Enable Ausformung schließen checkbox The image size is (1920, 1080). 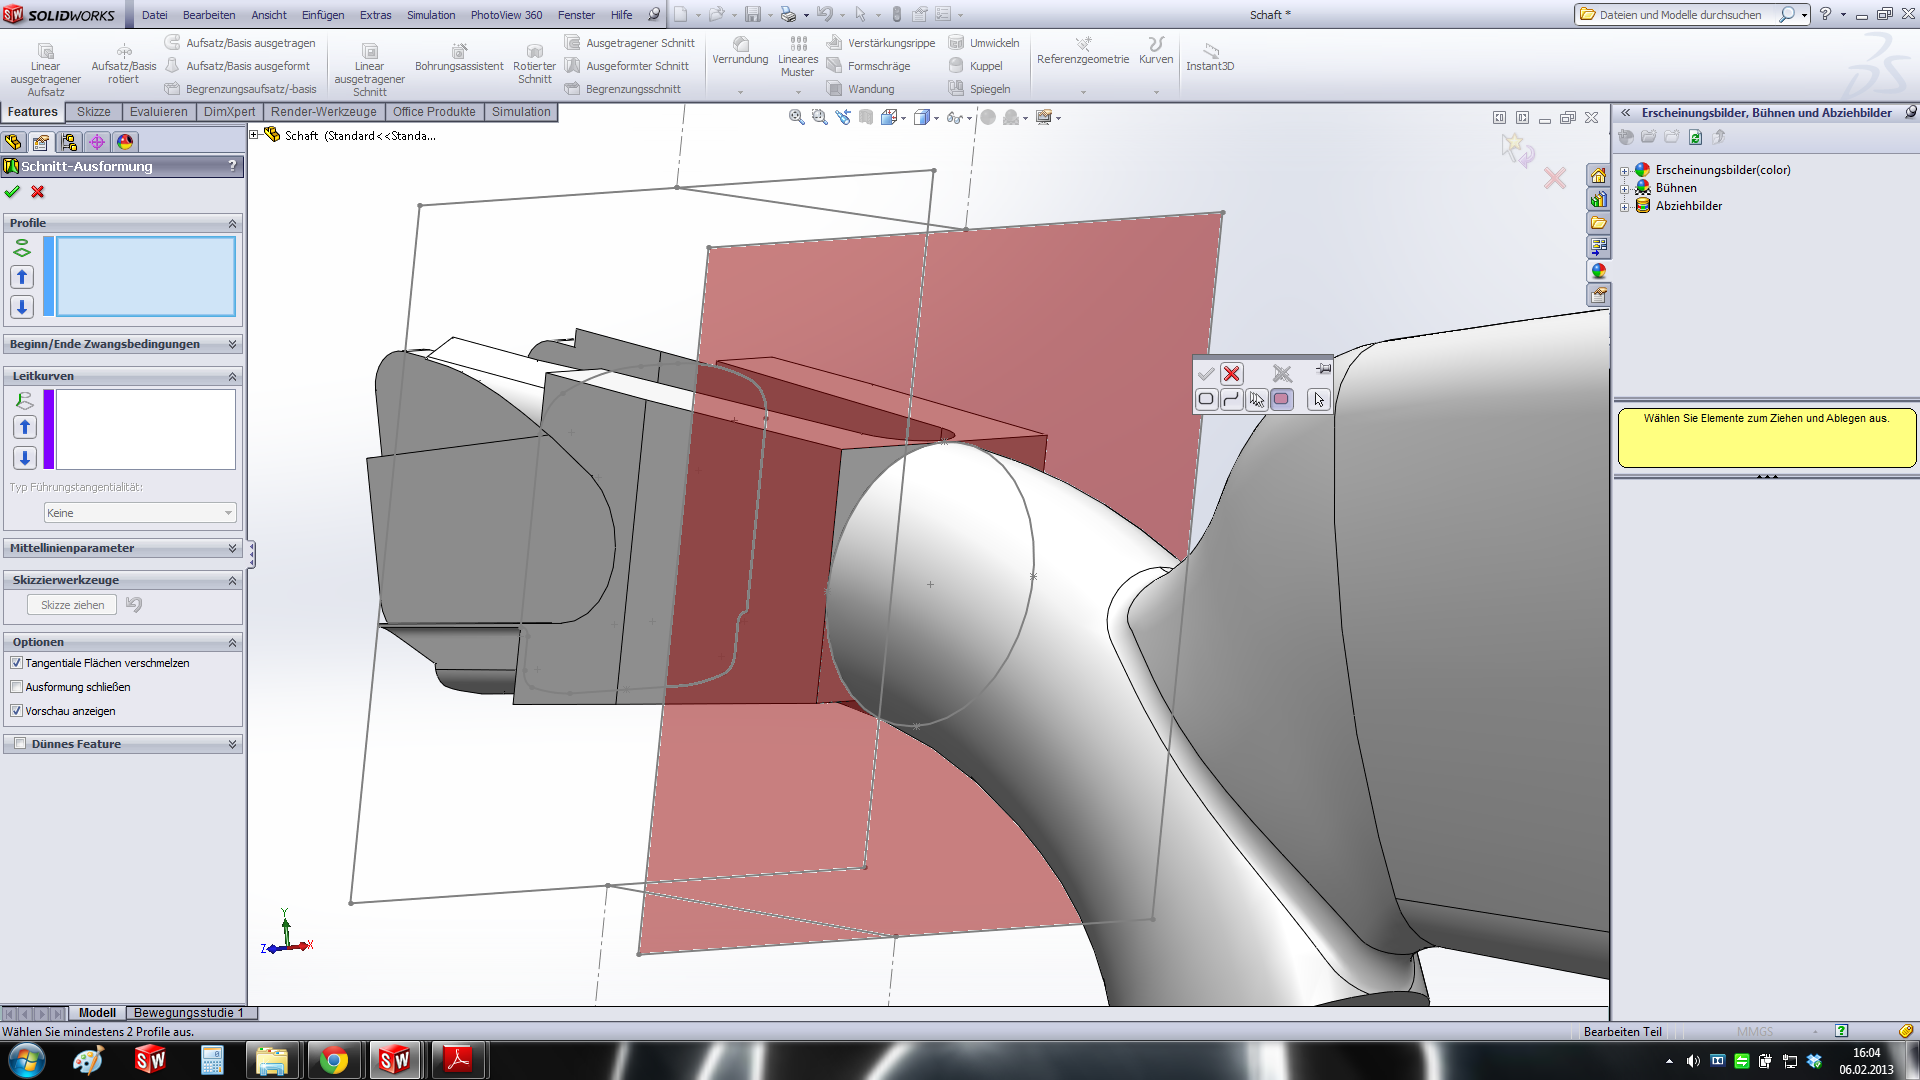coord(17,687)
